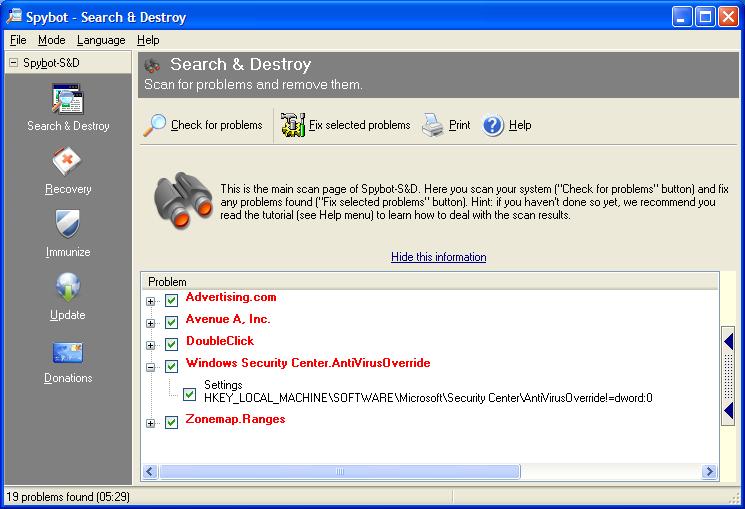Select the HKEY_LOCAL_MACHINE registry entry text
Viewport: 745px width, 509px height.
point(428,398)
